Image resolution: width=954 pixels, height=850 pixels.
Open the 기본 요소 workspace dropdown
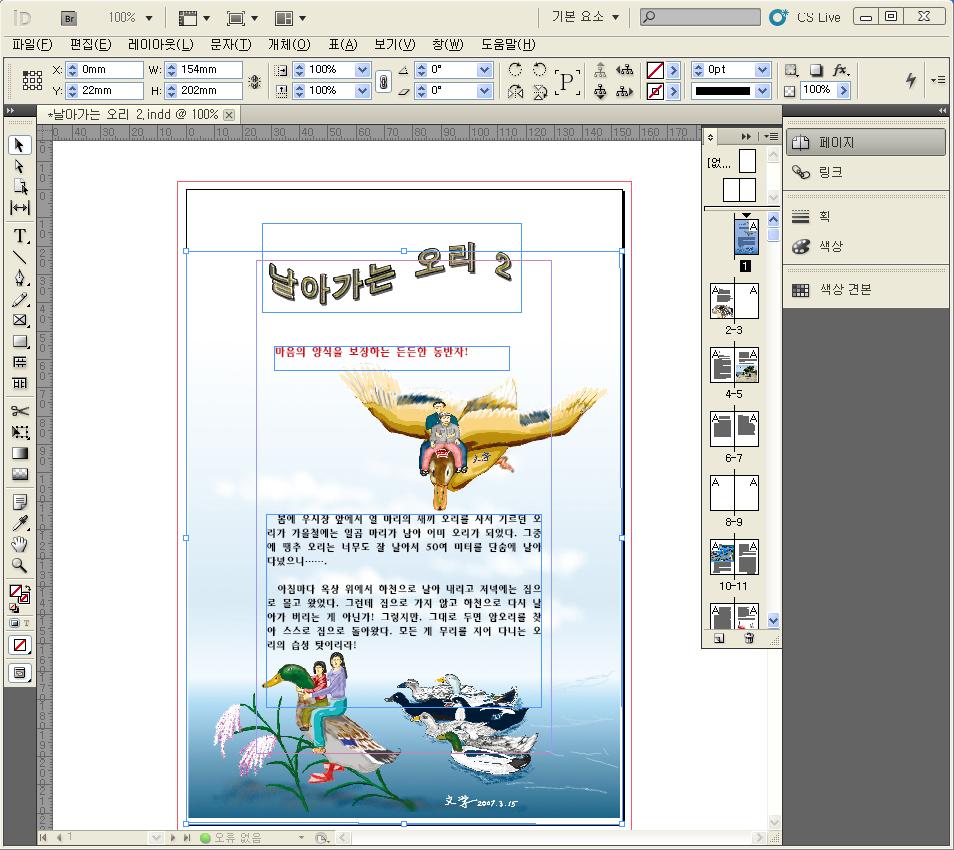click(x=586, y=17)
